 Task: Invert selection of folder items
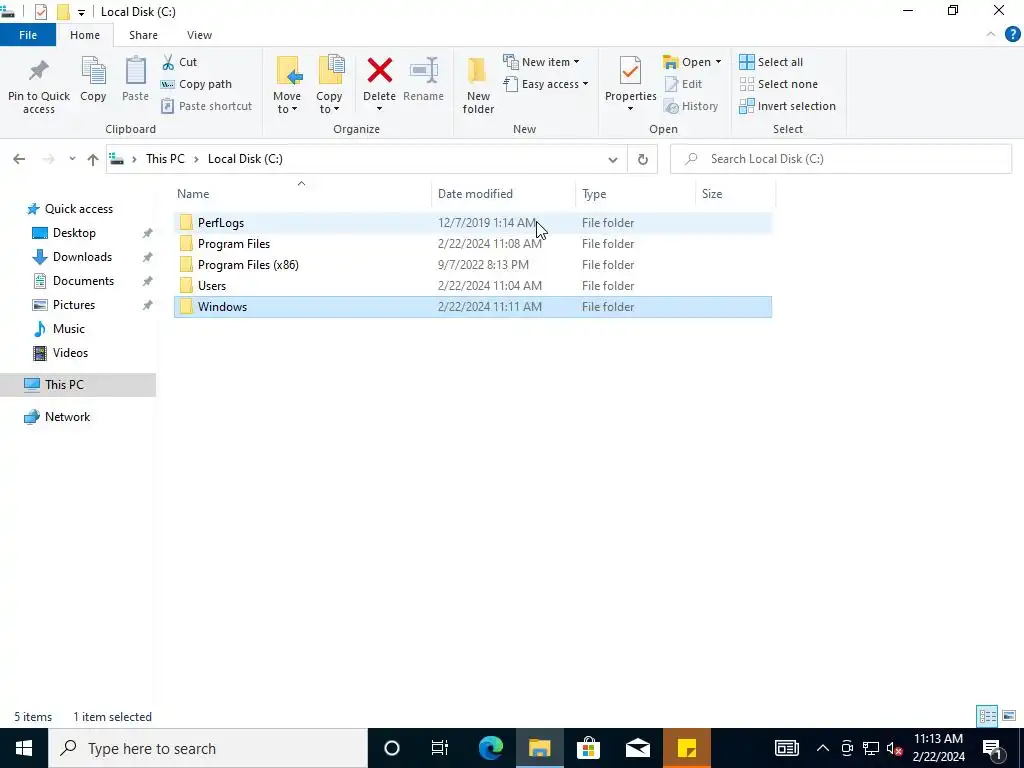coord(788,106)
